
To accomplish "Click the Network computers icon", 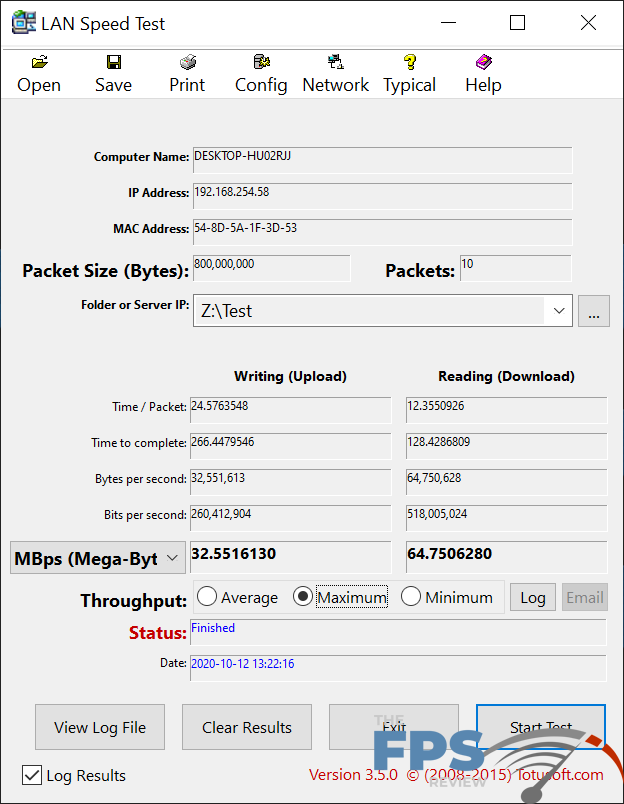I will [336, 62].
